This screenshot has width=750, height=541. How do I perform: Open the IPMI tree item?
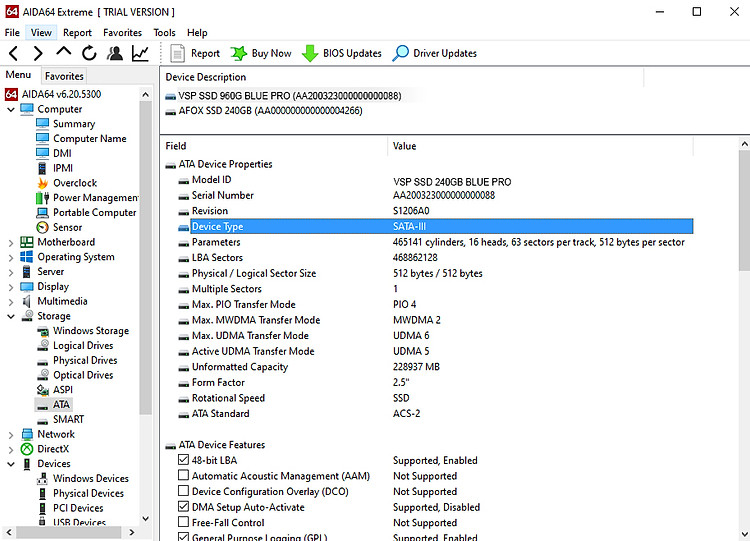[63, 168]
